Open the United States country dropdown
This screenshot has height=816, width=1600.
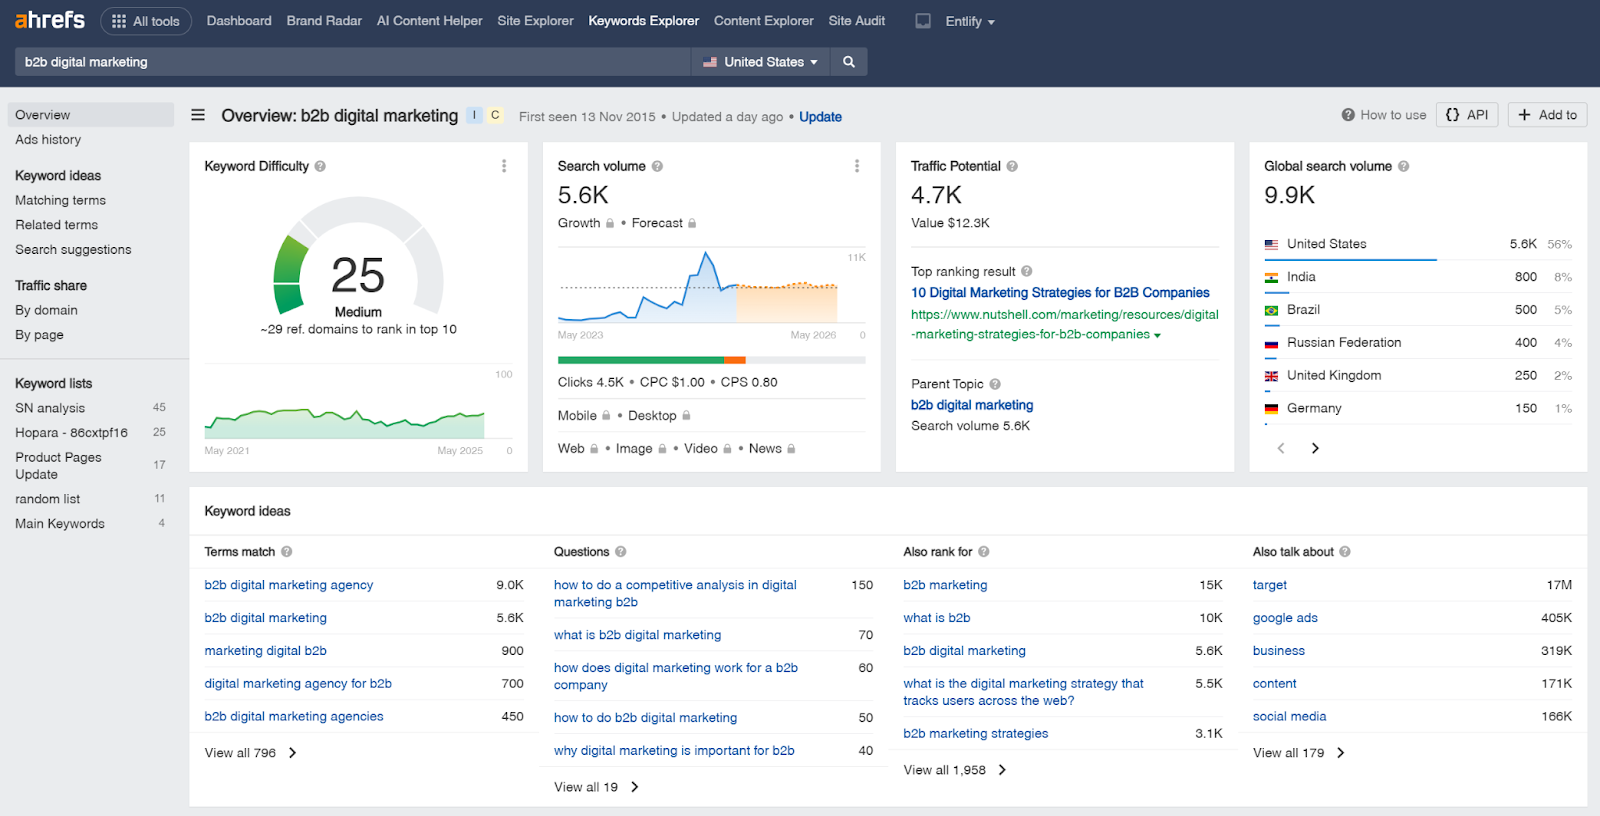point(761,62)
